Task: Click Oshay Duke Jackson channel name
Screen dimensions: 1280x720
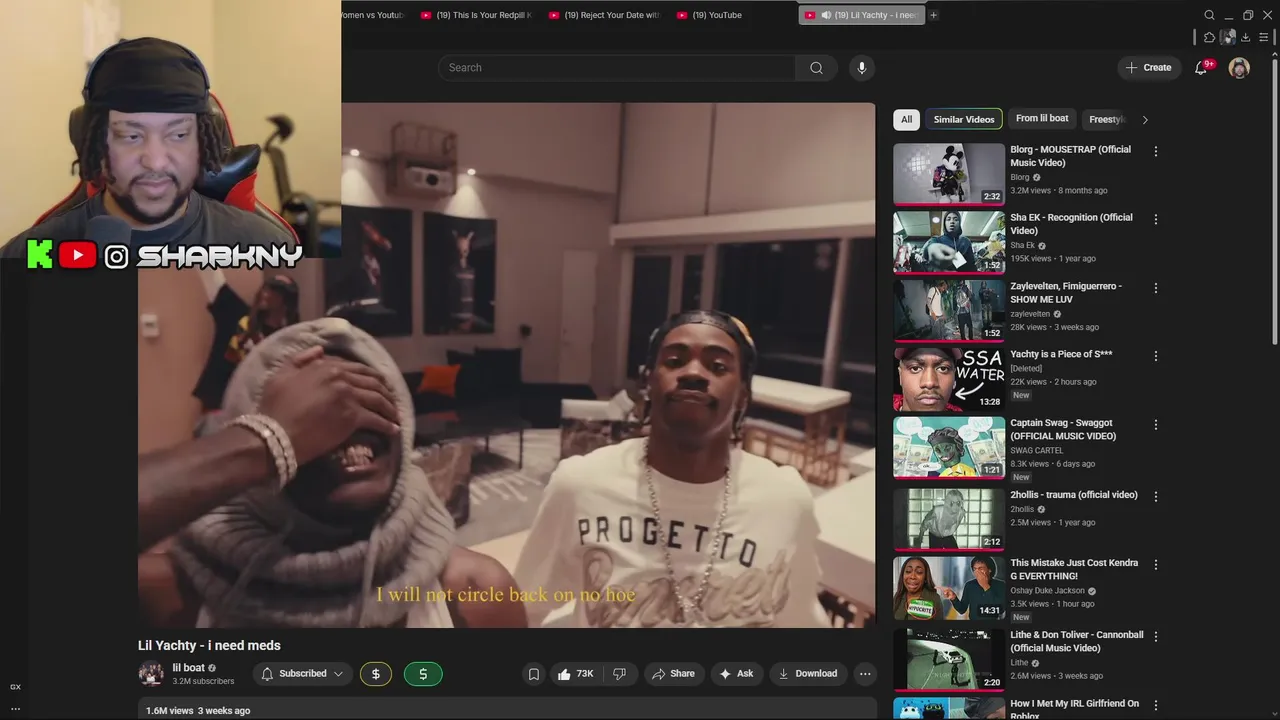Action: click(x=1046, y=591)
